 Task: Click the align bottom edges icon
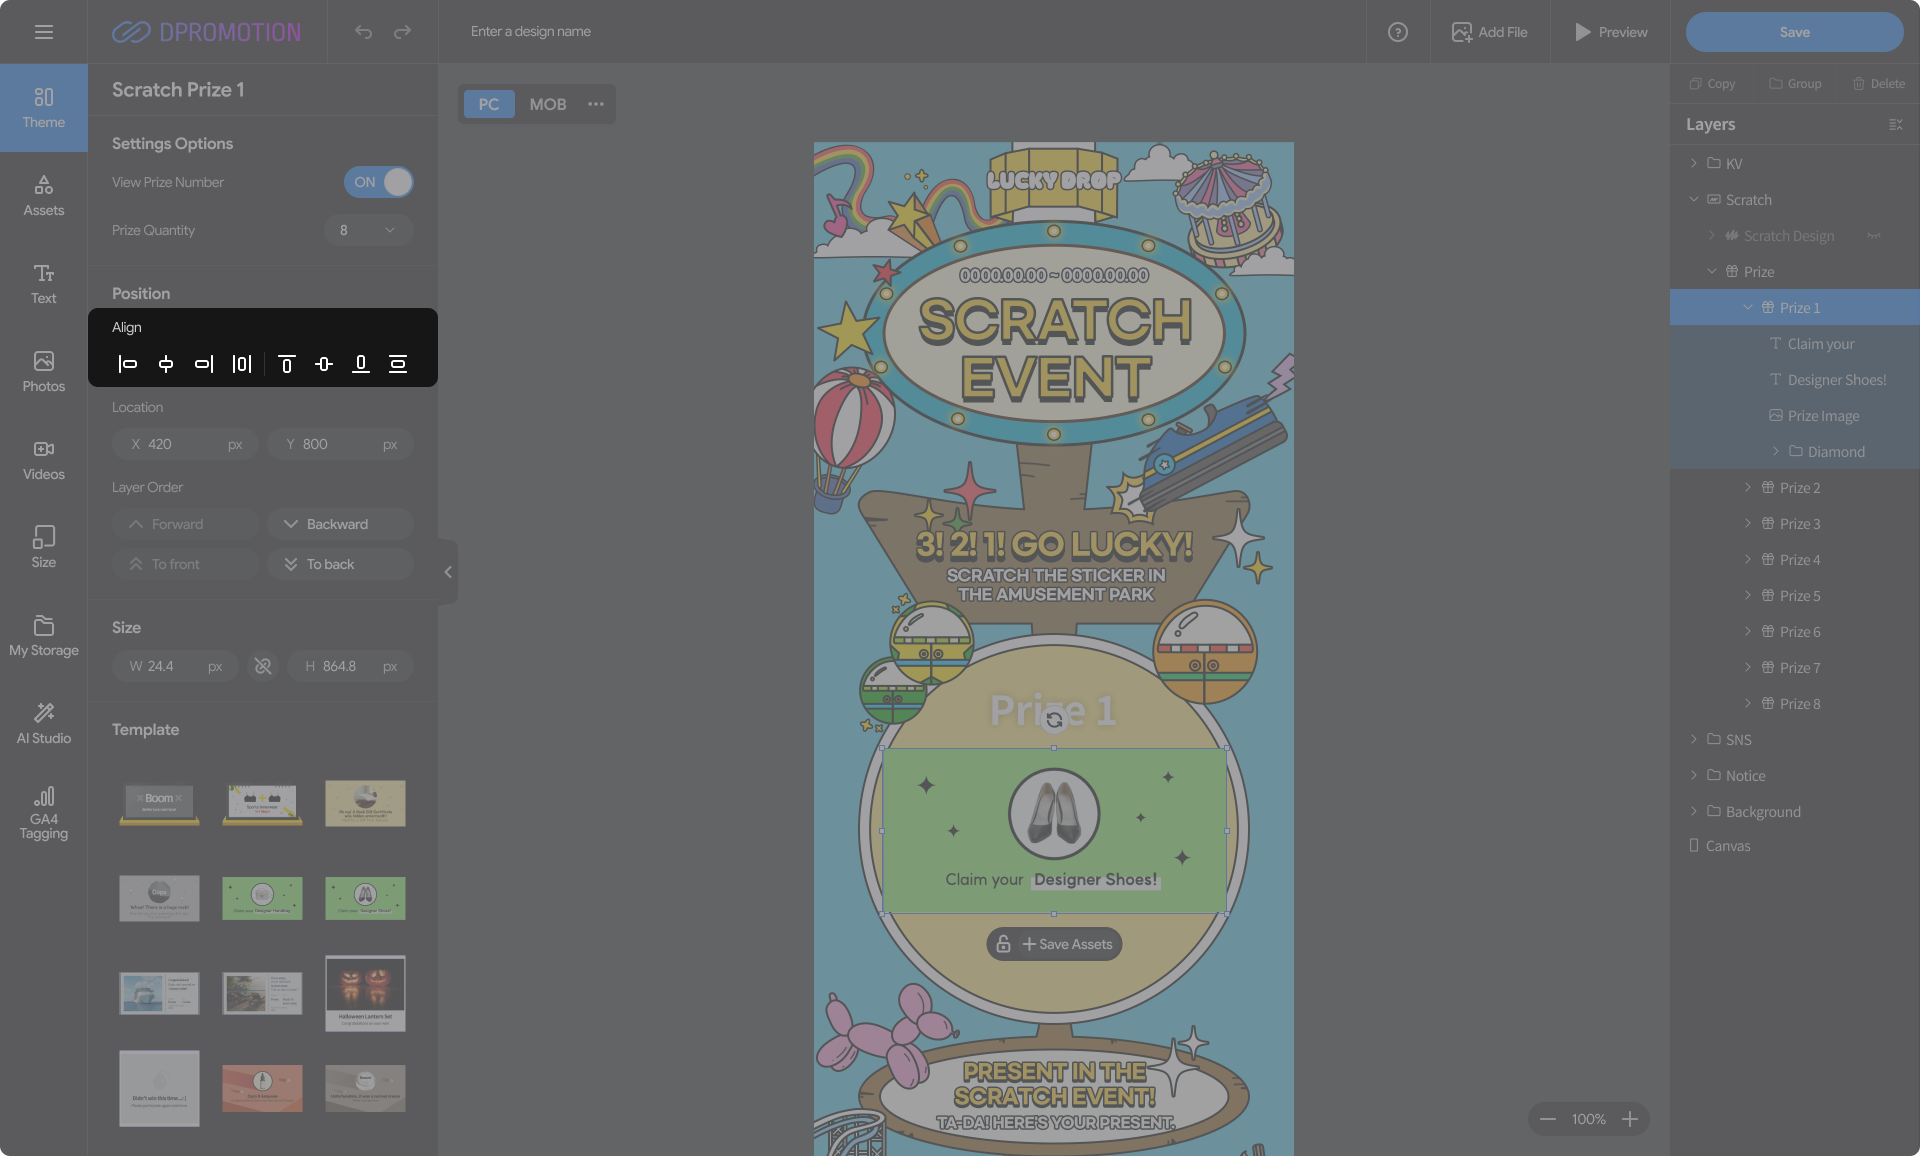[x=361, y=364]
